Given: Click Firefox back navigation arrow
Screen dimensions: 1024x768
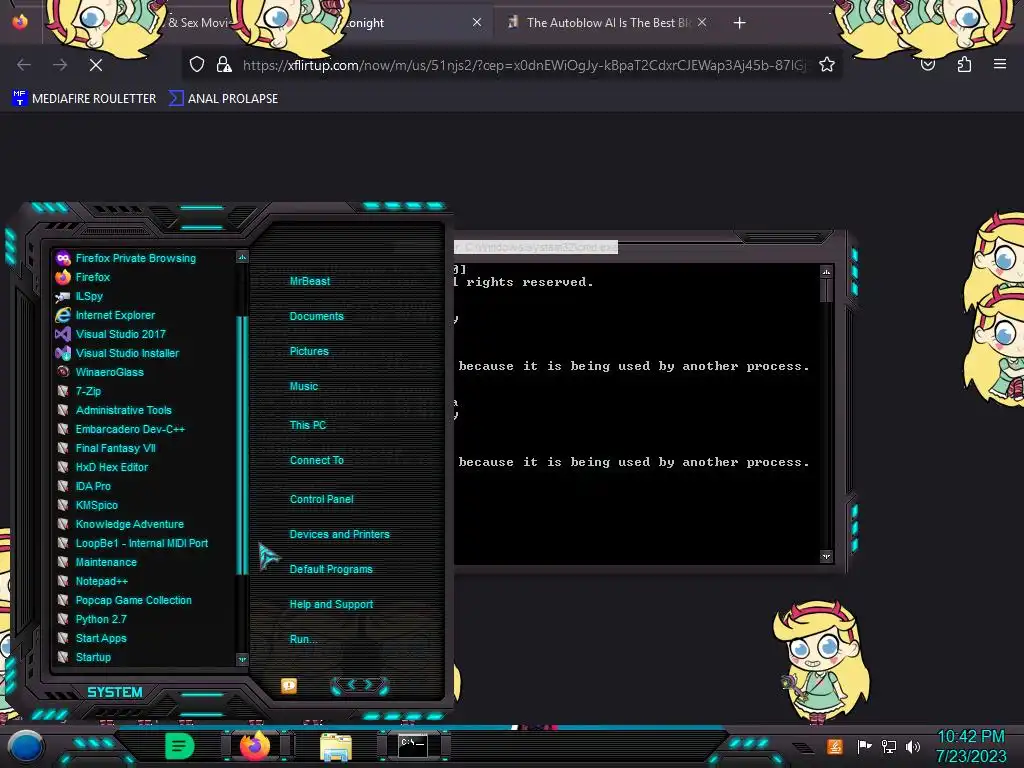Looking at the screenshot, I should tap(24, 65).
